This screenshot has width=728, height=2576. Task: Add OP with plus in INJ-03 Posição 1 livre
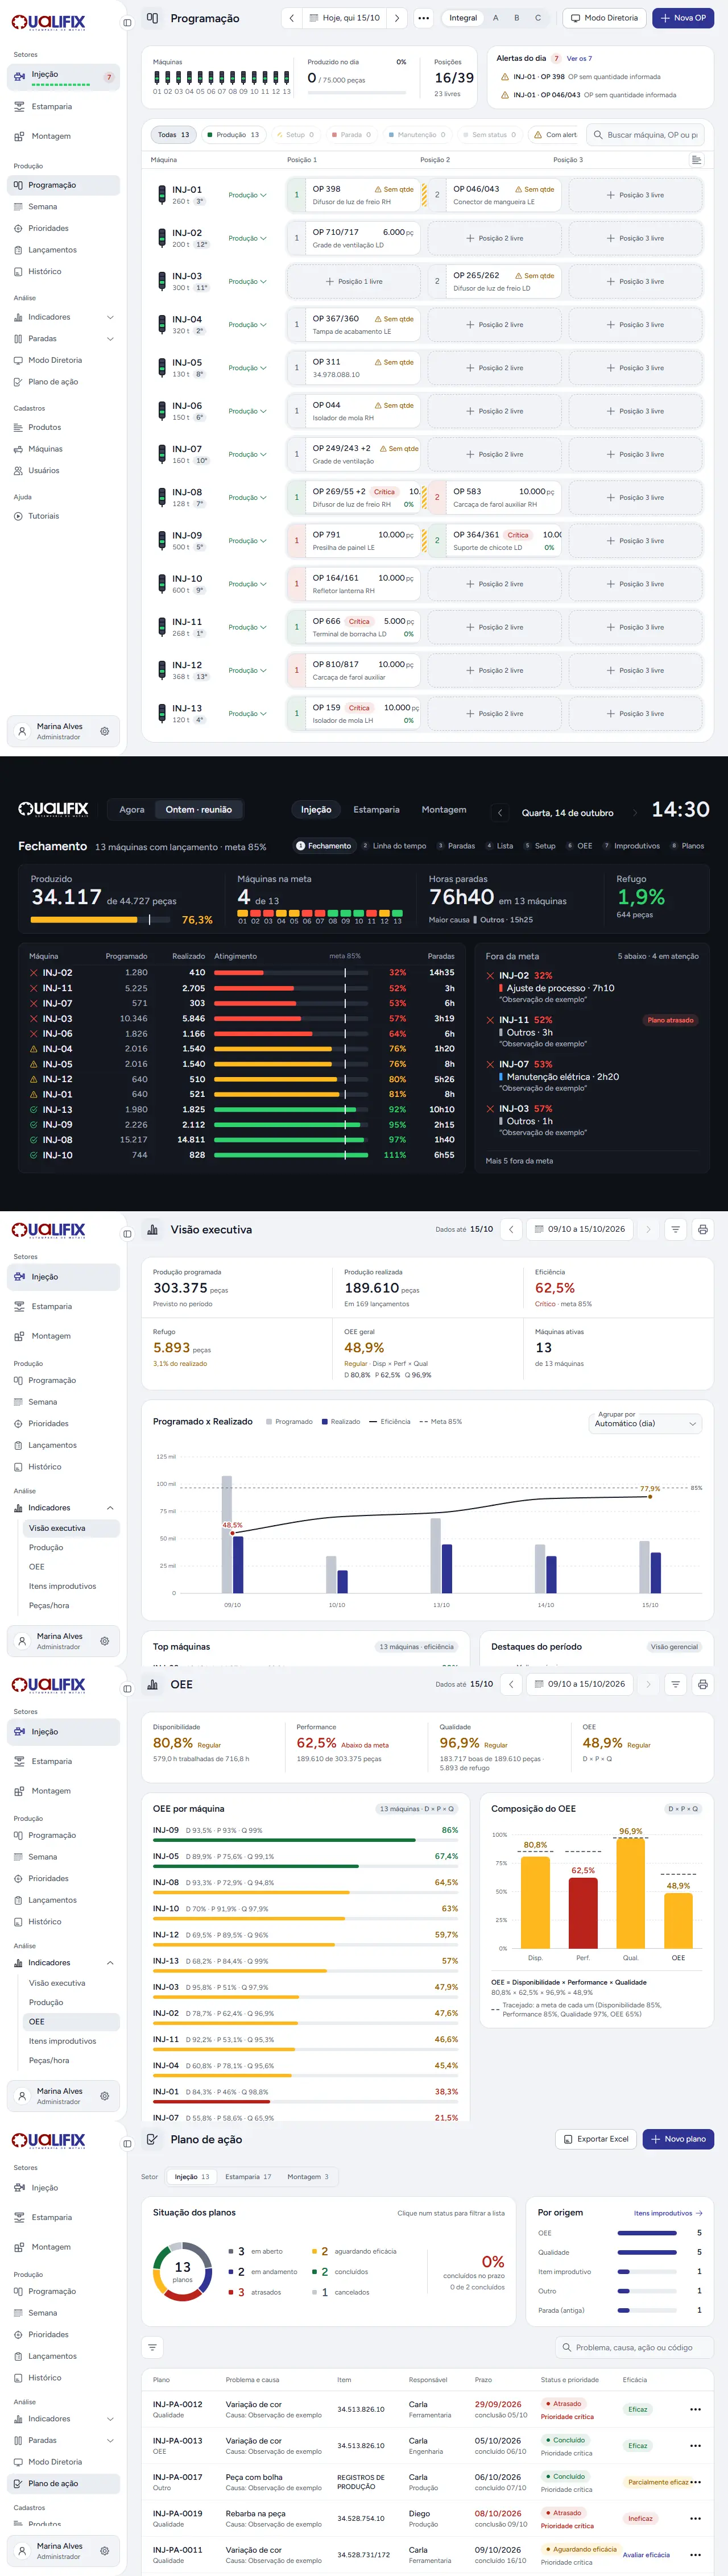coord(353,281)
